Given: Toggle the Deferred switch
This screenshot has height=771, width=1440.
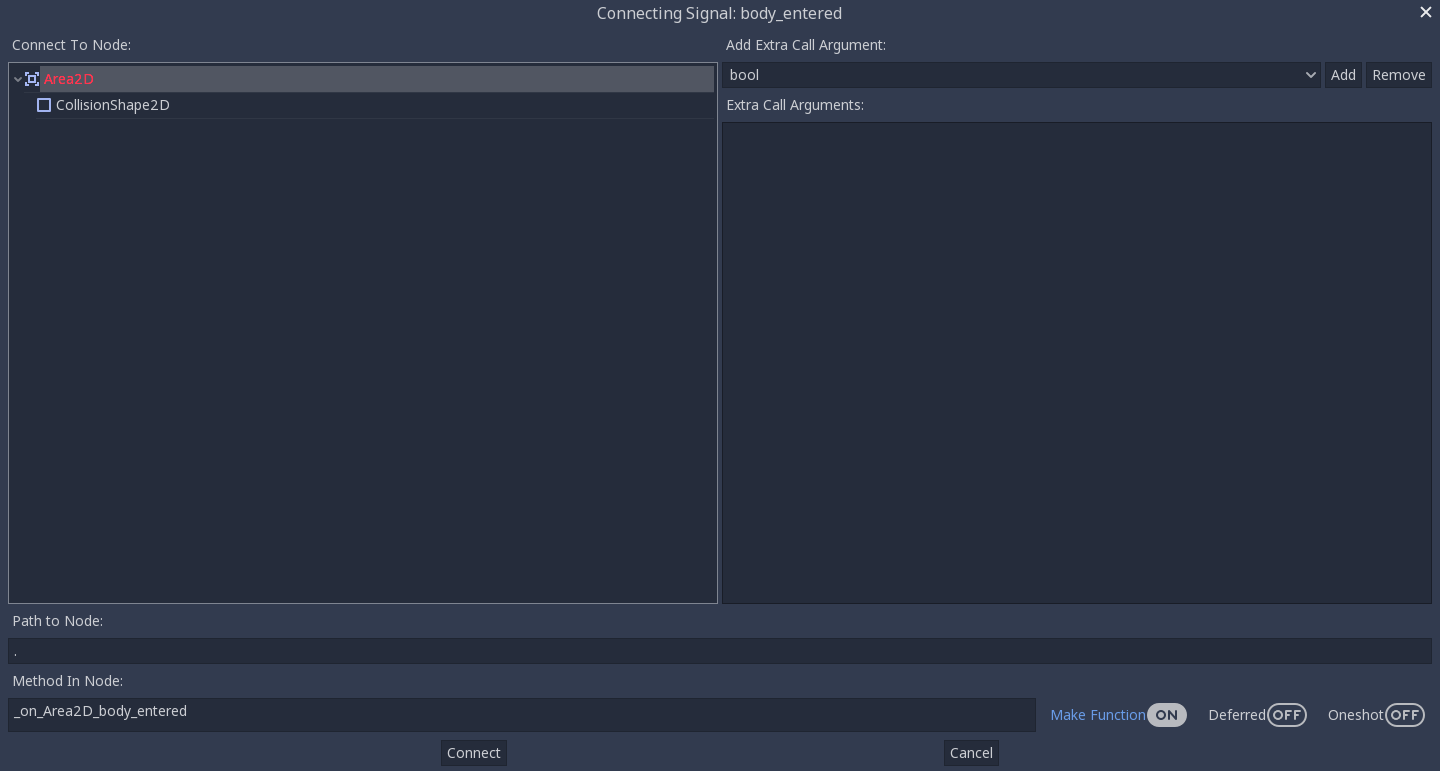Looking at the screenshot, I should (1286, 715).
